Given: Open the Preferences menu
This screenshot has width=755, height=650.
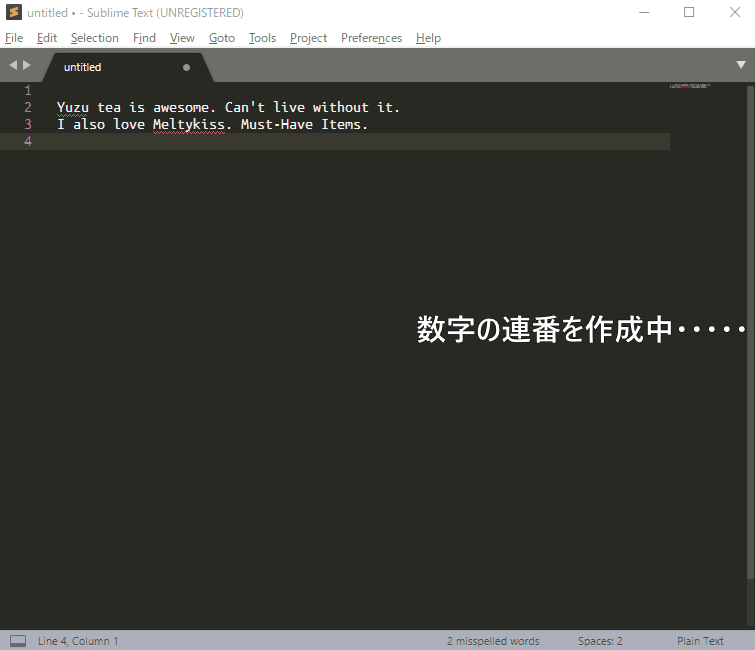Looking at the screenshot, I should tap(371, 38).
